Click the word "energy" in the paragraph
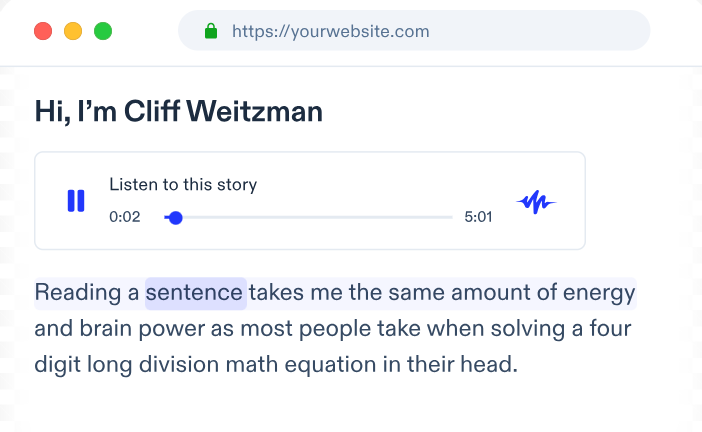 (x=601, y=293)
